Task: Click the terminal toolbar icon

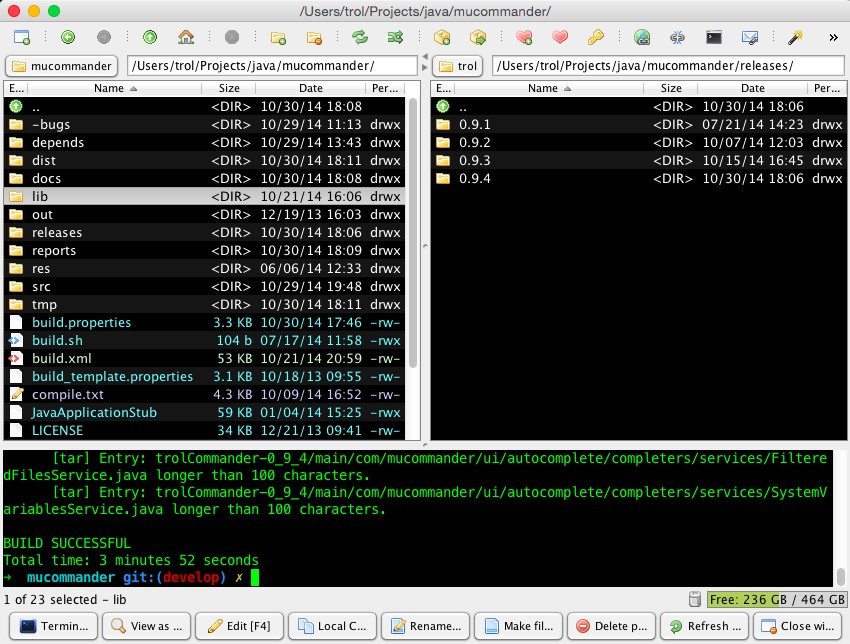Action: click(714, 38)
